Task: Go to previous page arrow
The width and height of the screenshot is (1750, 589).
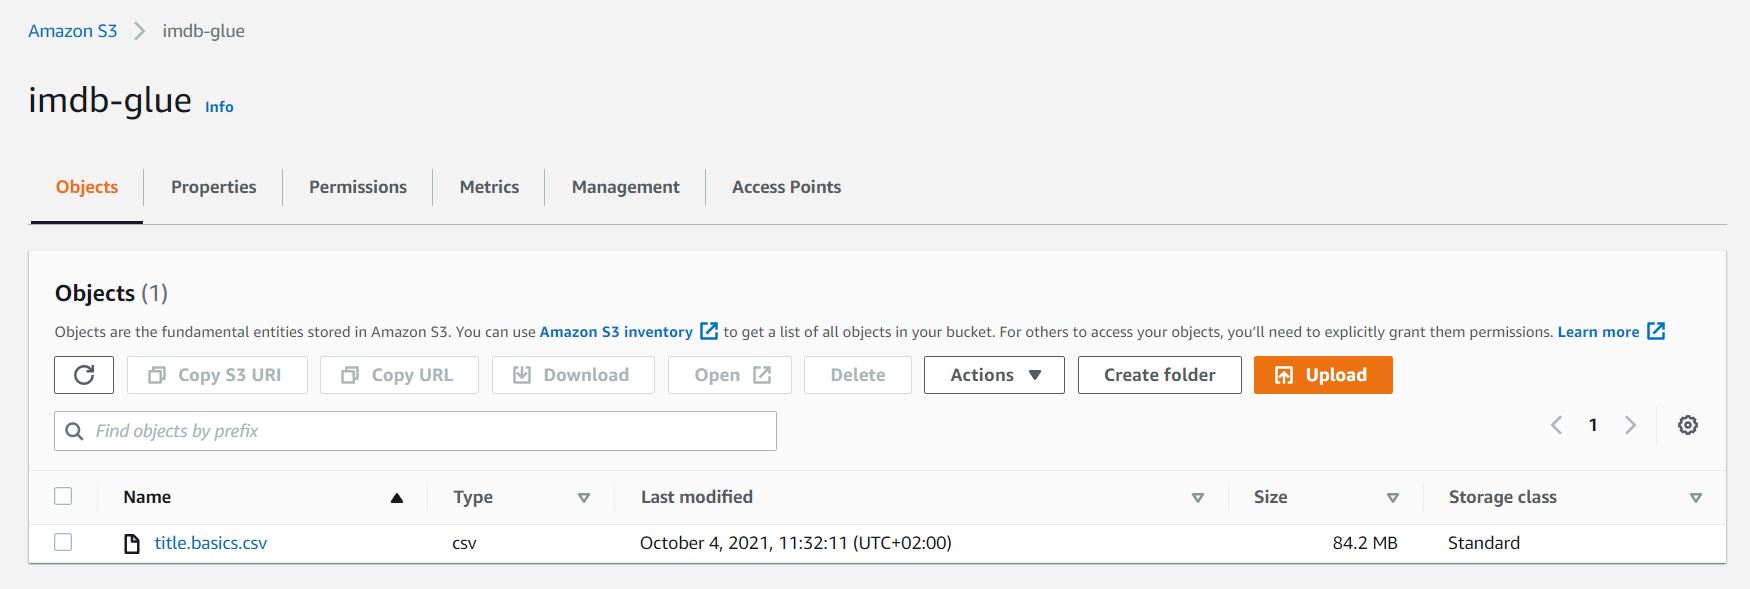Action: 1556,425
